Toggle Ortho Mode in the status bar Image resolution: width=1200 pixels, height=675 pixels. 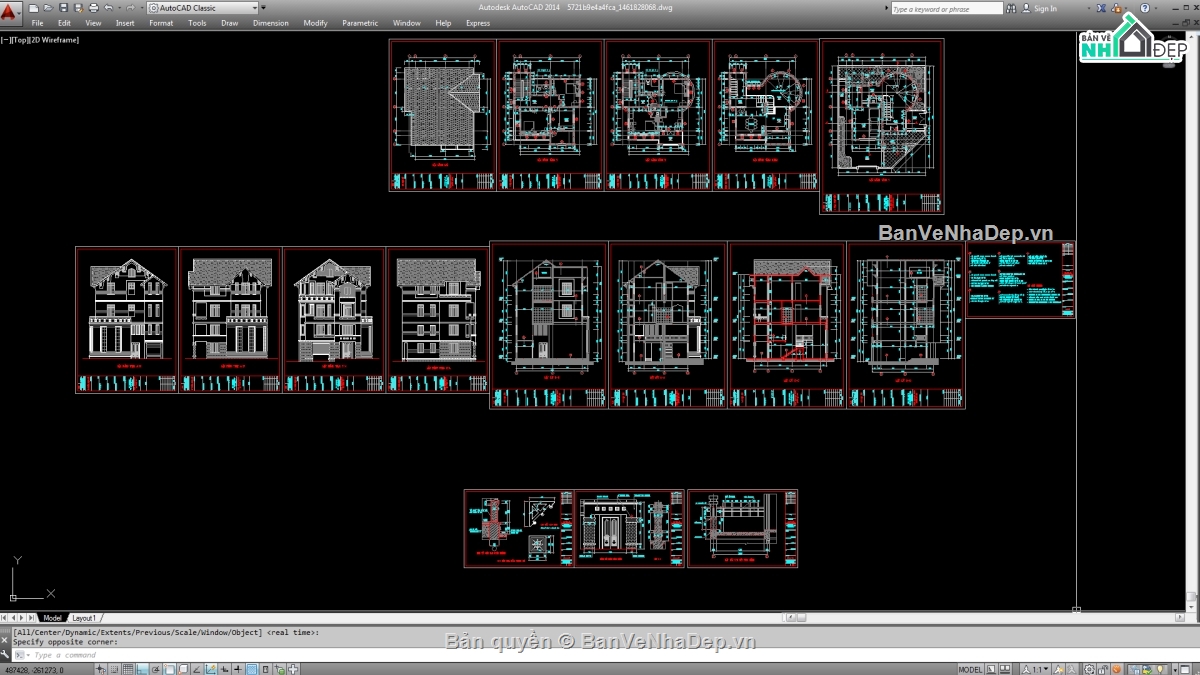[x=141, y=668]
